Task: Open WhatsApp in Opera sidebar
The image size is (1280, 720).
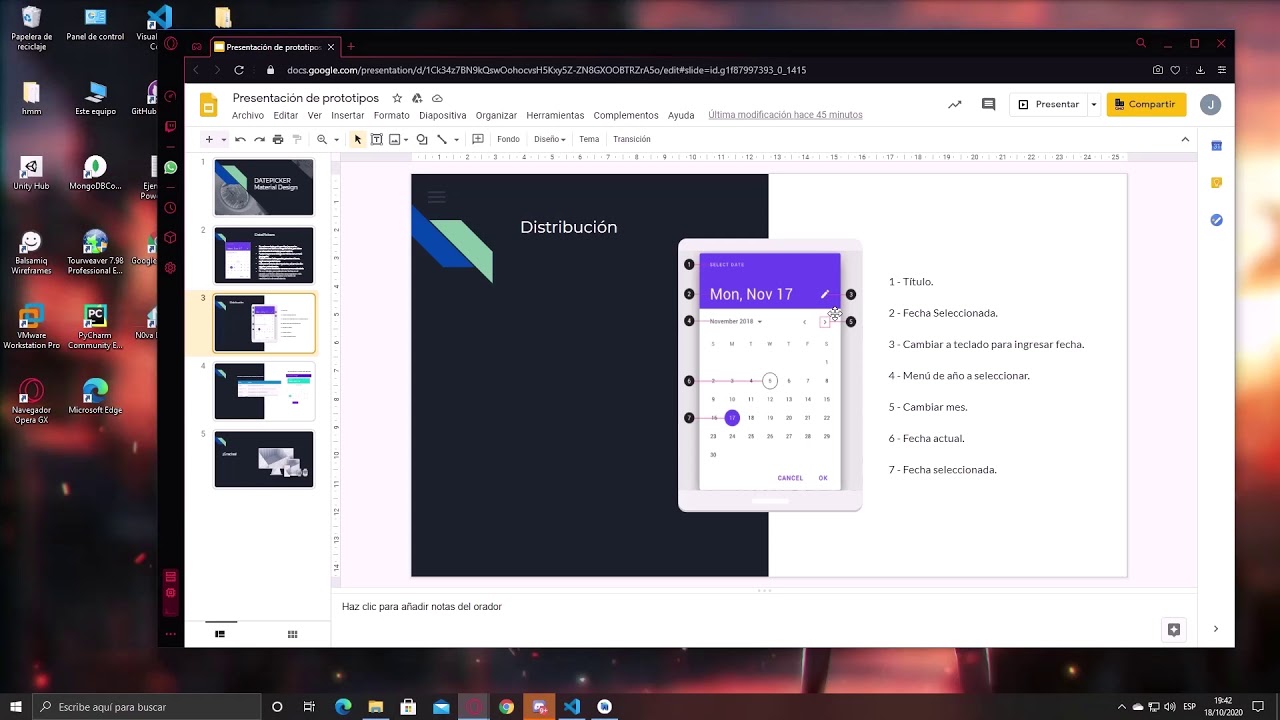Action: pyautogui.click(x=171, y=168)
